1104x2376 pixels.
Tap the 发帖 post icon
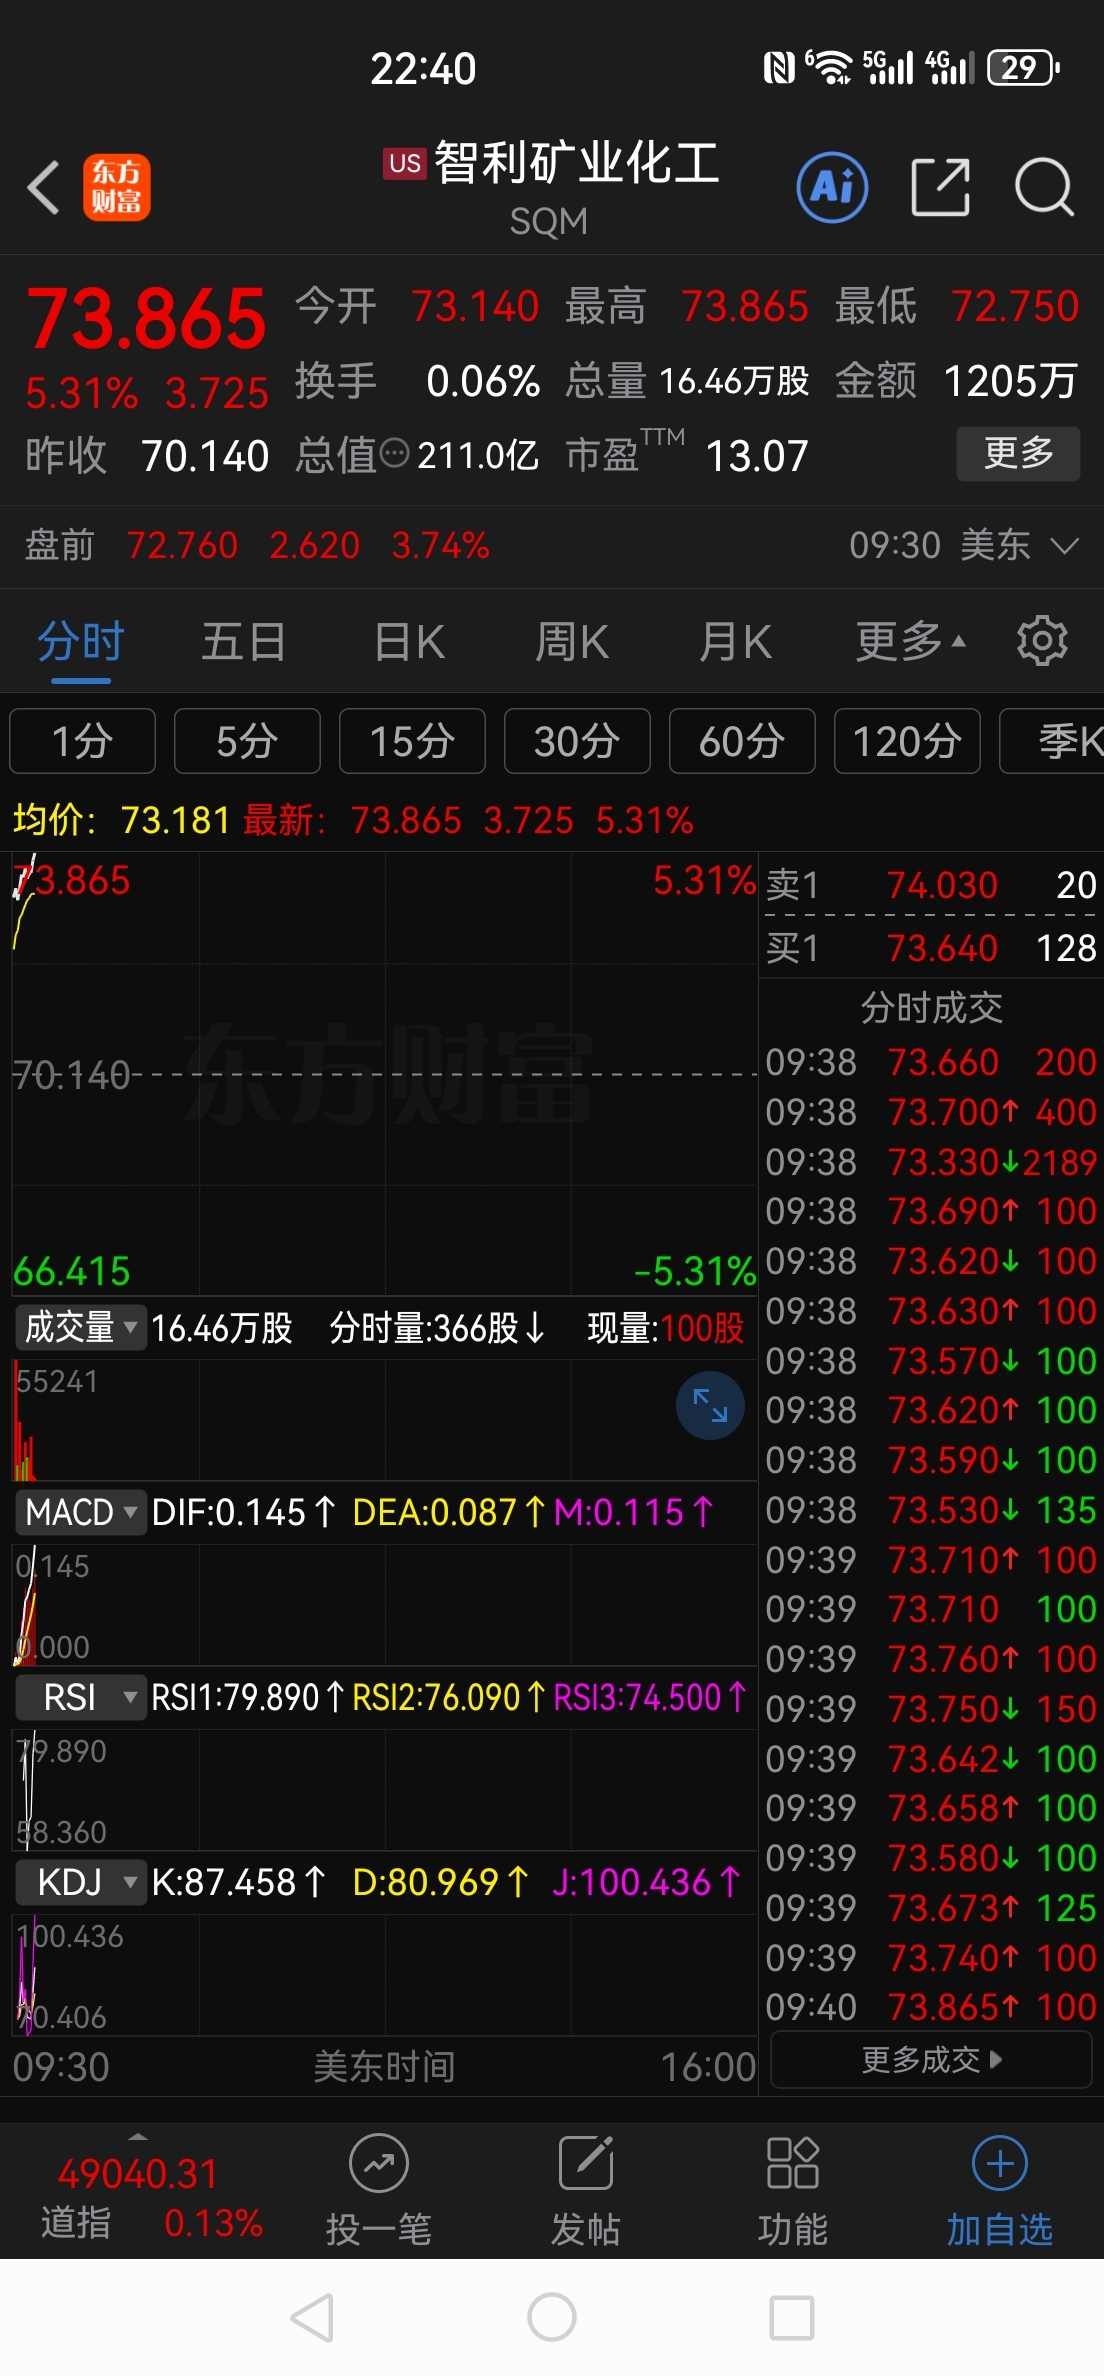586,2162
